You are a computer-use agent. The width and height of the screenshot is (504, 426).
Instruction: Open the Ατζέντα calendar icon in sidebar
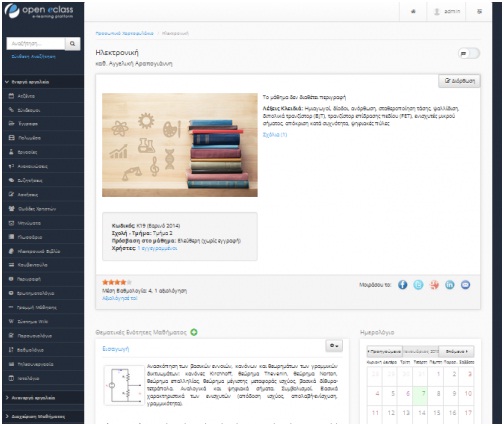pyautogui.click(x=12, y=96)
